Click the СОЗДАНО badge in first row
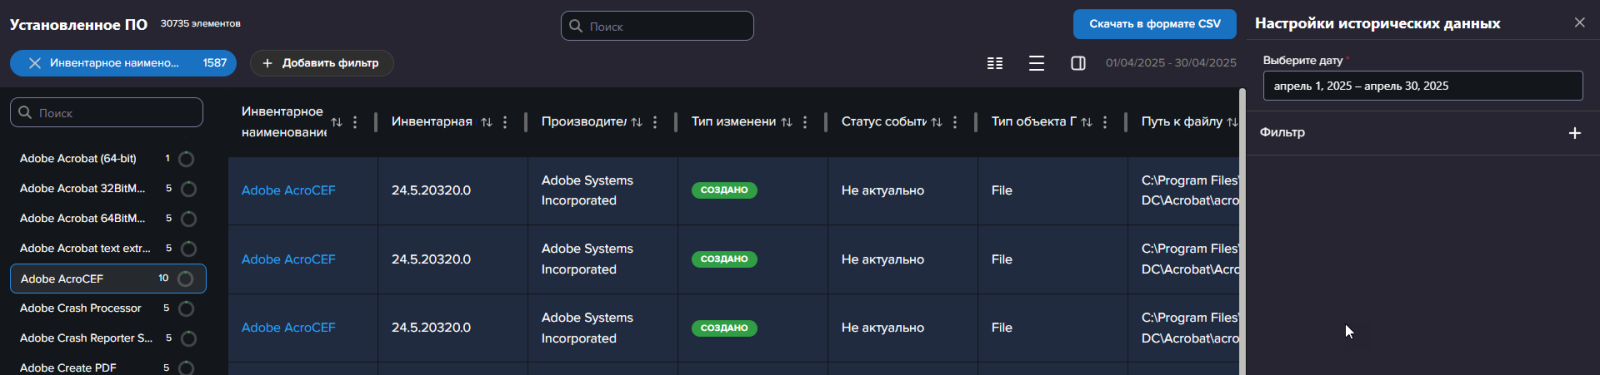 point(724,191)
